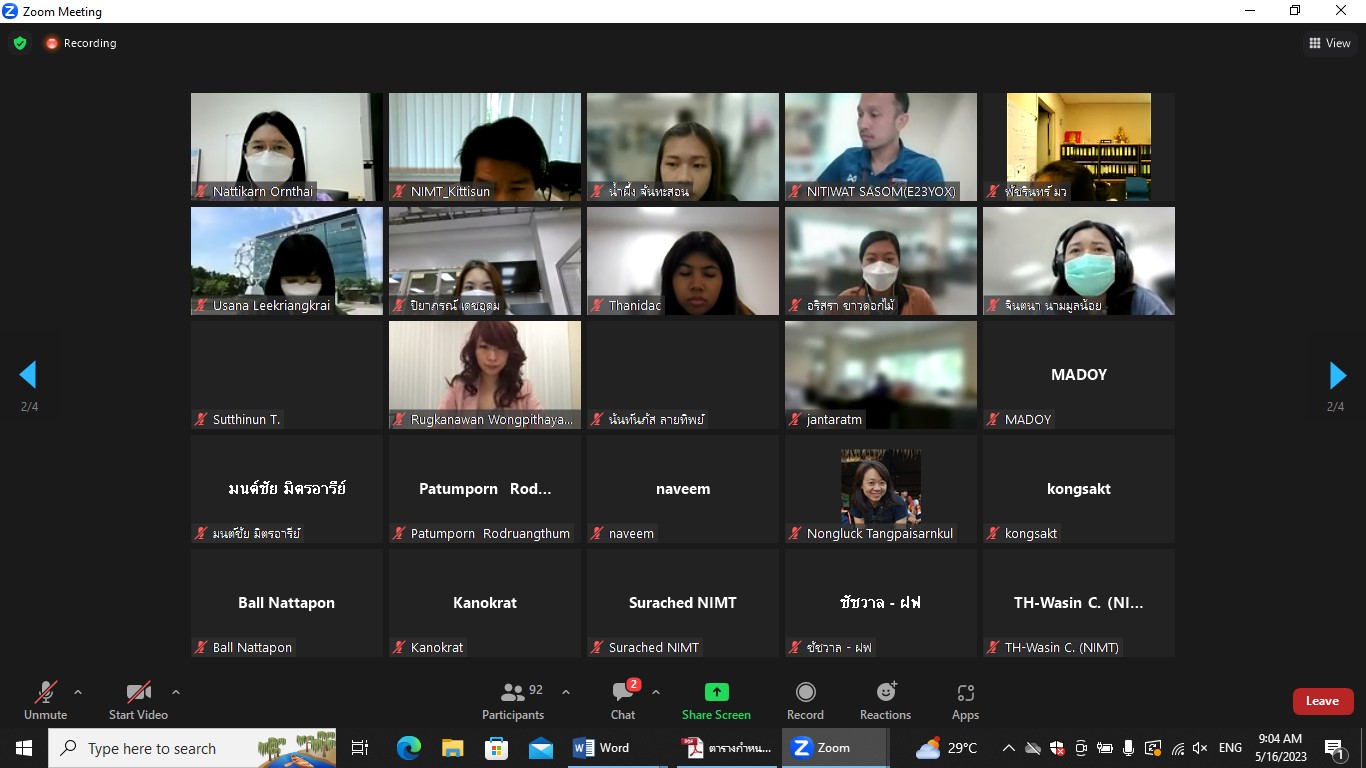
Task: Expand video options arrow beside Start Video
Action: [x=176, y=692]
